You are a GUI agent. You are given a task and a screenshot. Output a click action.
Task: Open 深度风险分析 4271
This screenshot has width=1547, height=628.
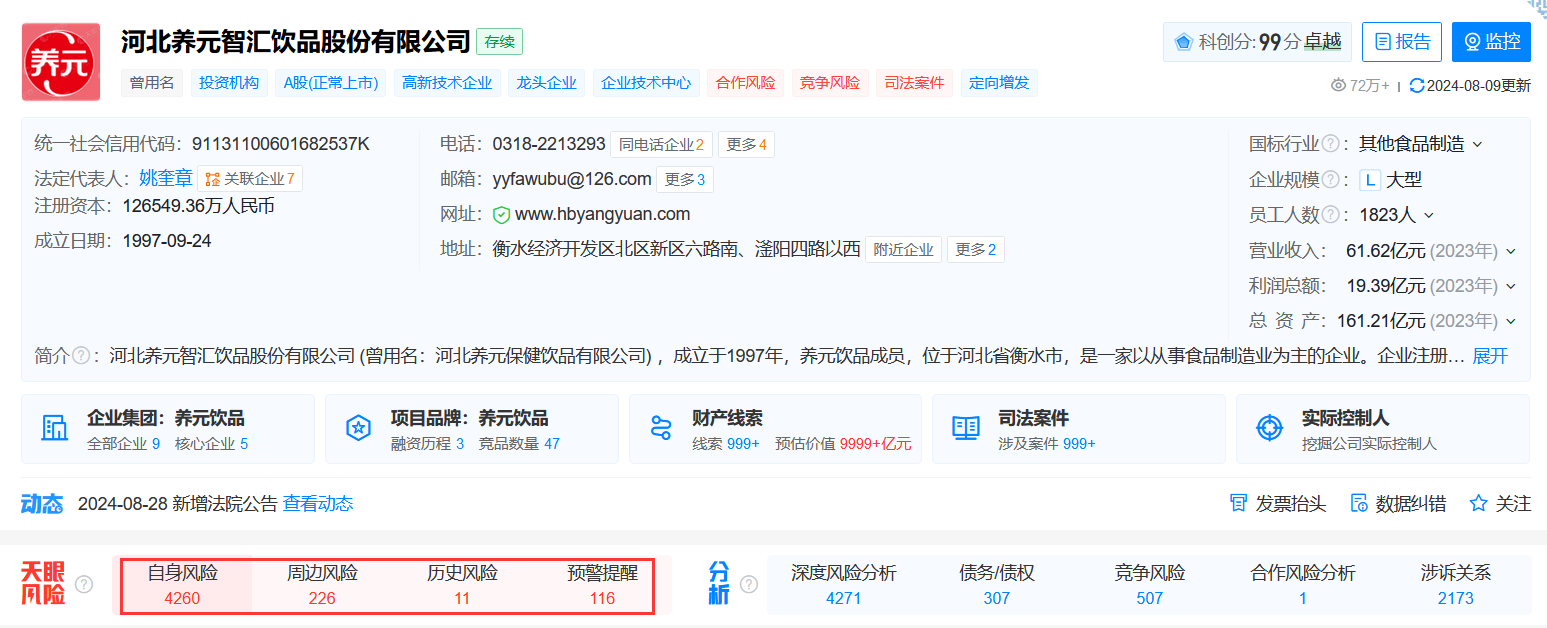coord(844,585)
